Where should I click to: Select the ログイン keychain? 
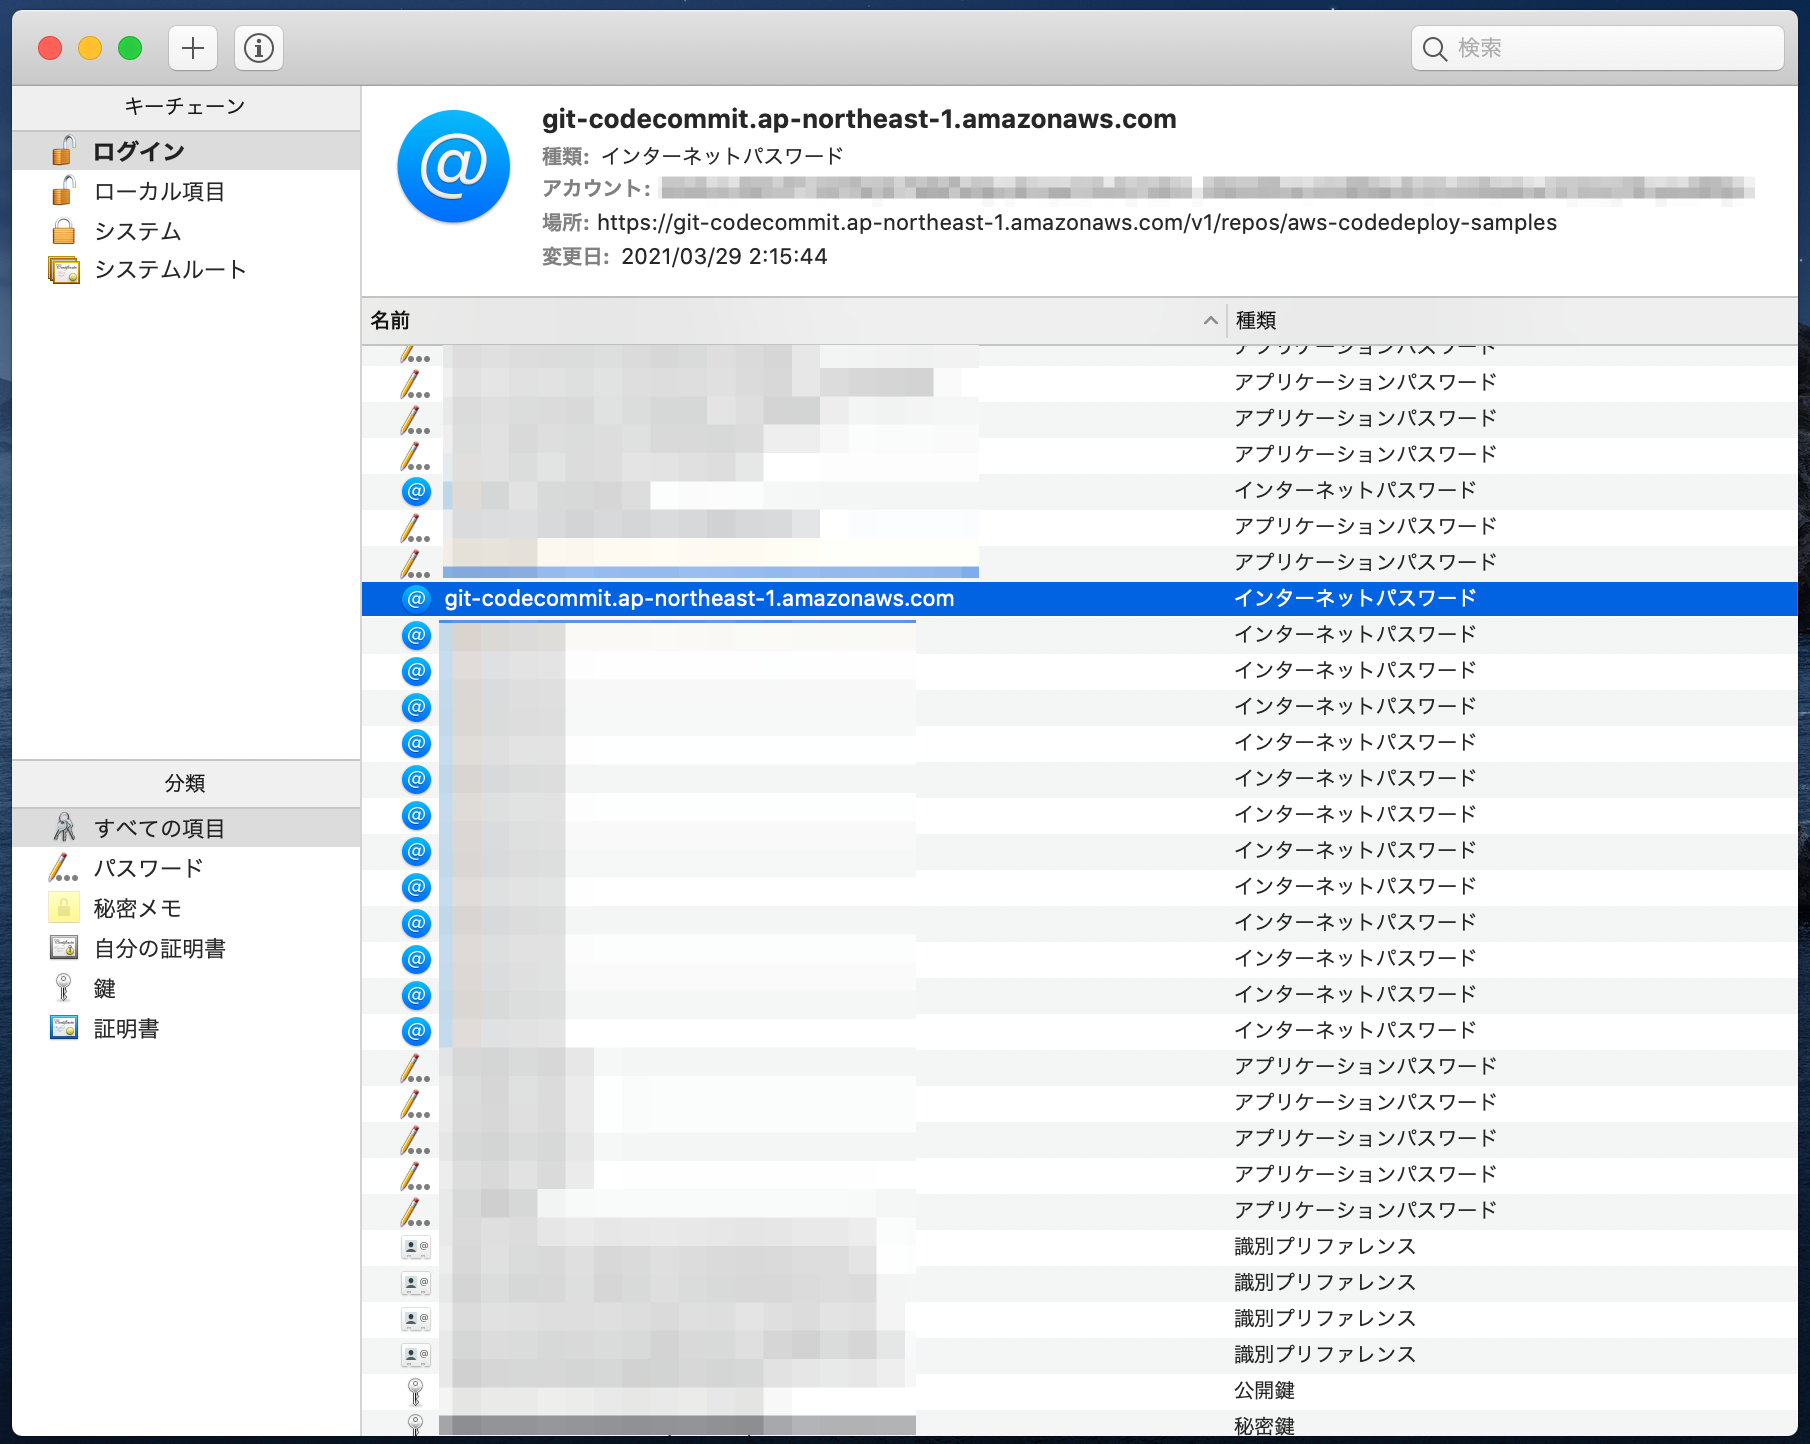(x=186, y=151)
